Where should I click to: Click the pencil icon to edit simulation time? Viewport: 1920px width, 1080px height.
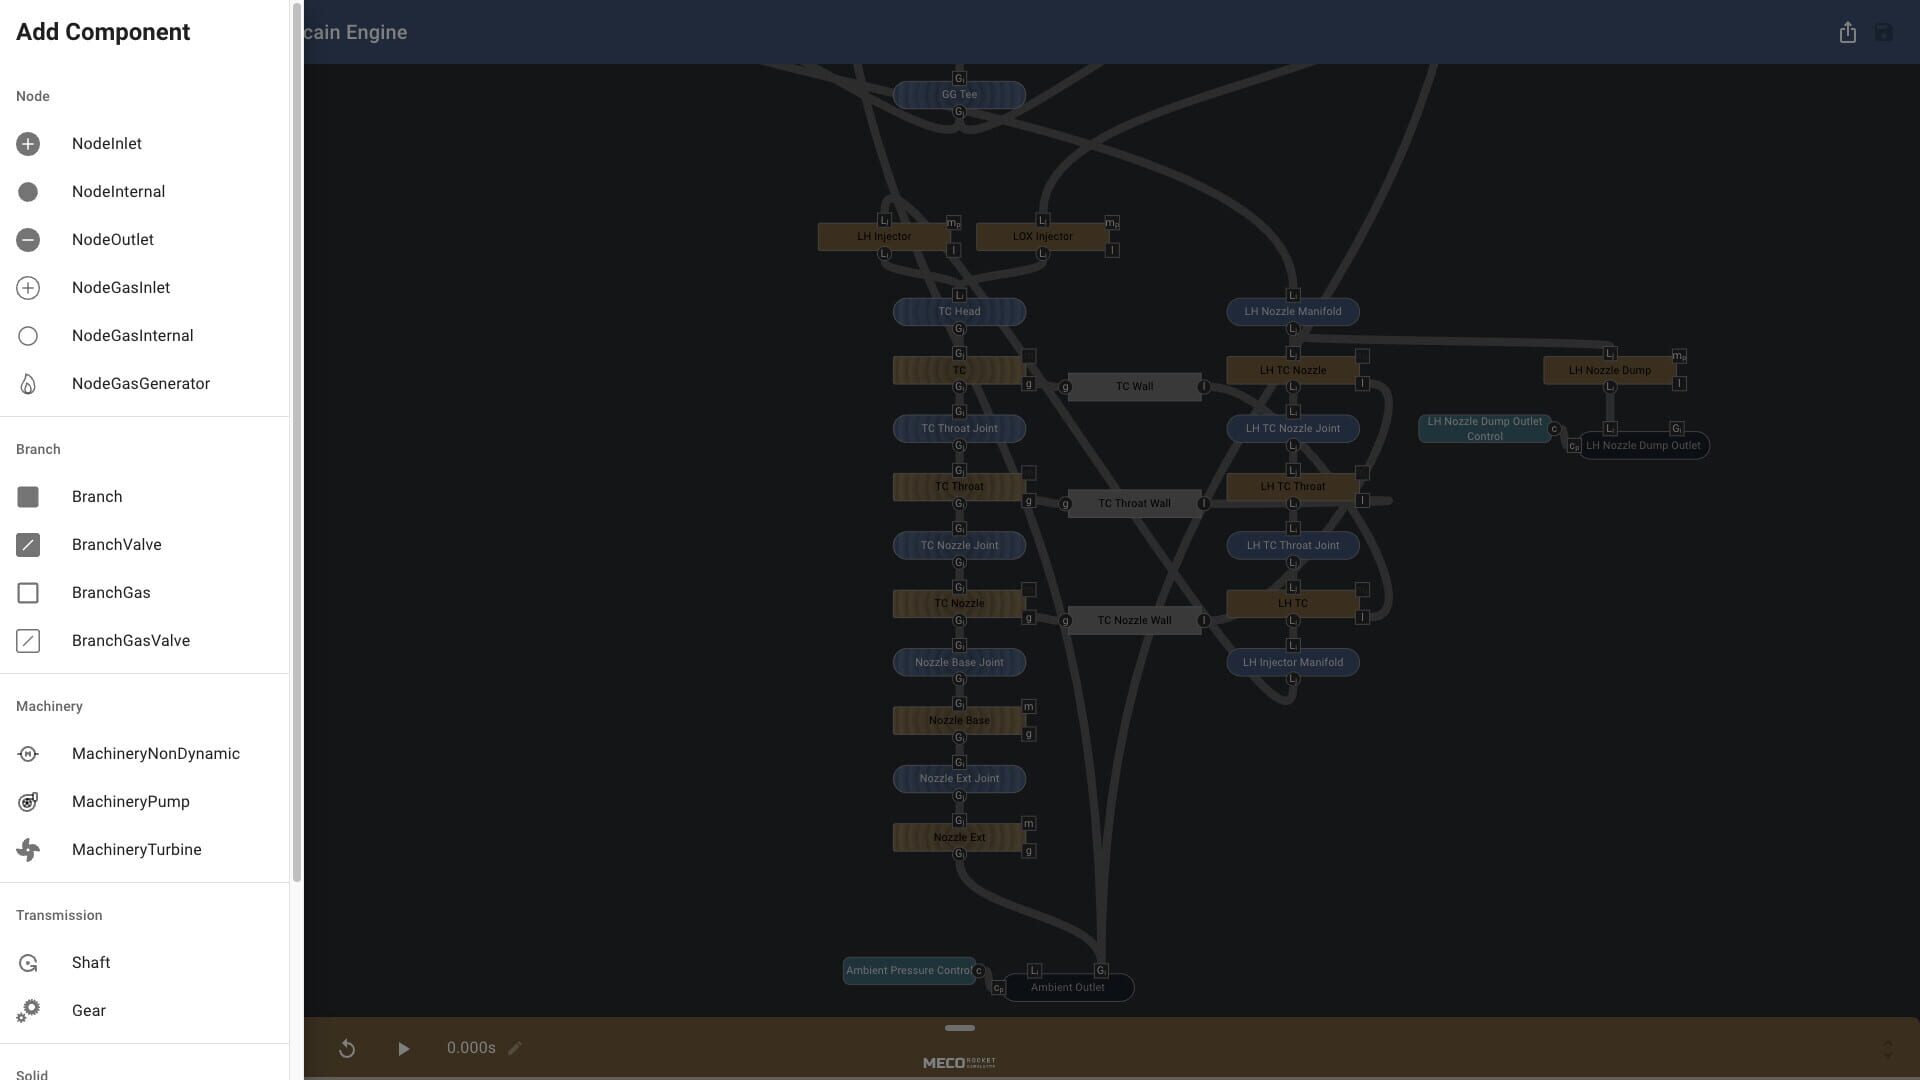515,1048
